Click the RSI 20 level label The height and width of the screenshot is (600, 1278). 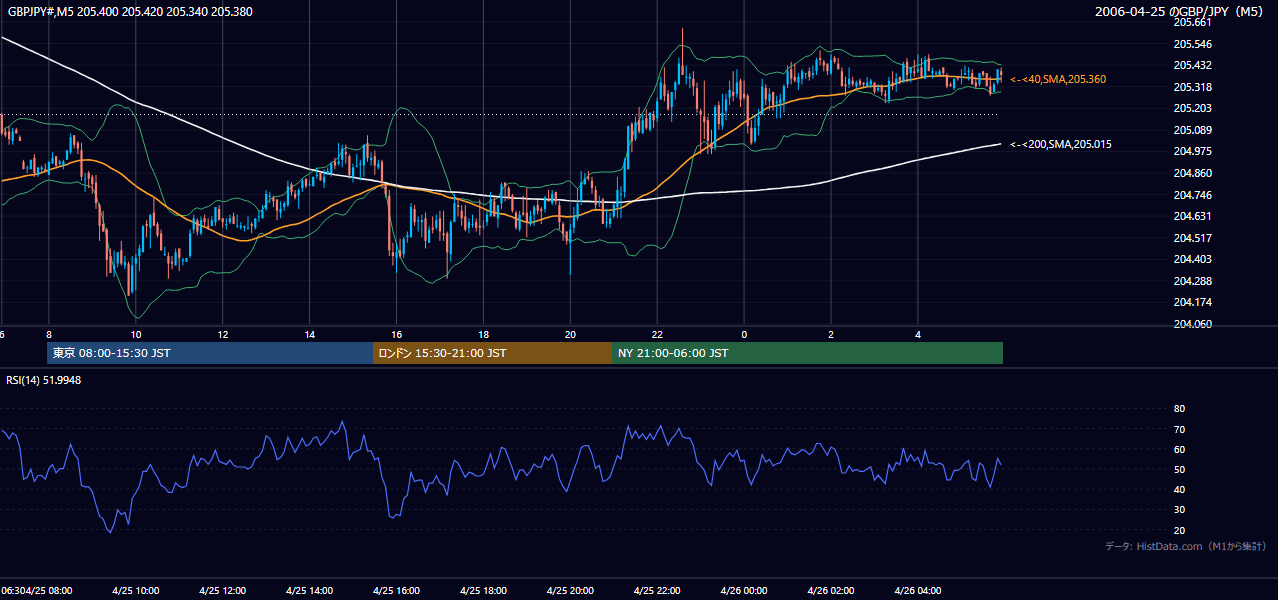1179,530
